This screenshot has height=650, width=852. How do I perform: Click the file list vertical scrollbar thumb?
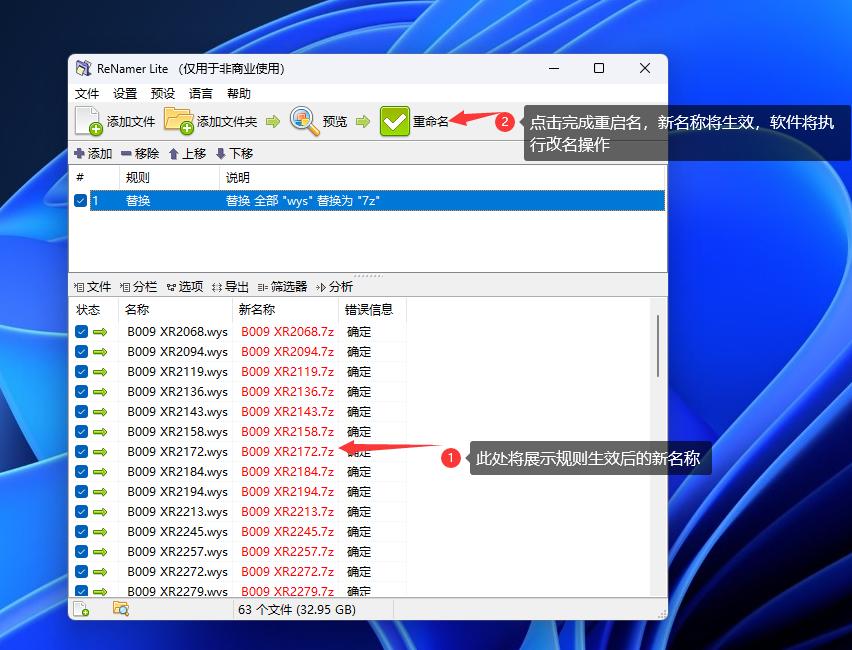(658, 346)
